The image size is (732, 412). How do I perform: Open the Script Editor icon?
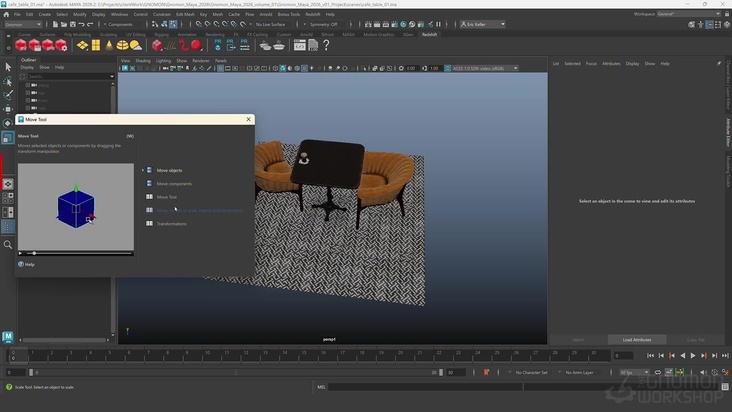(725, 387)
